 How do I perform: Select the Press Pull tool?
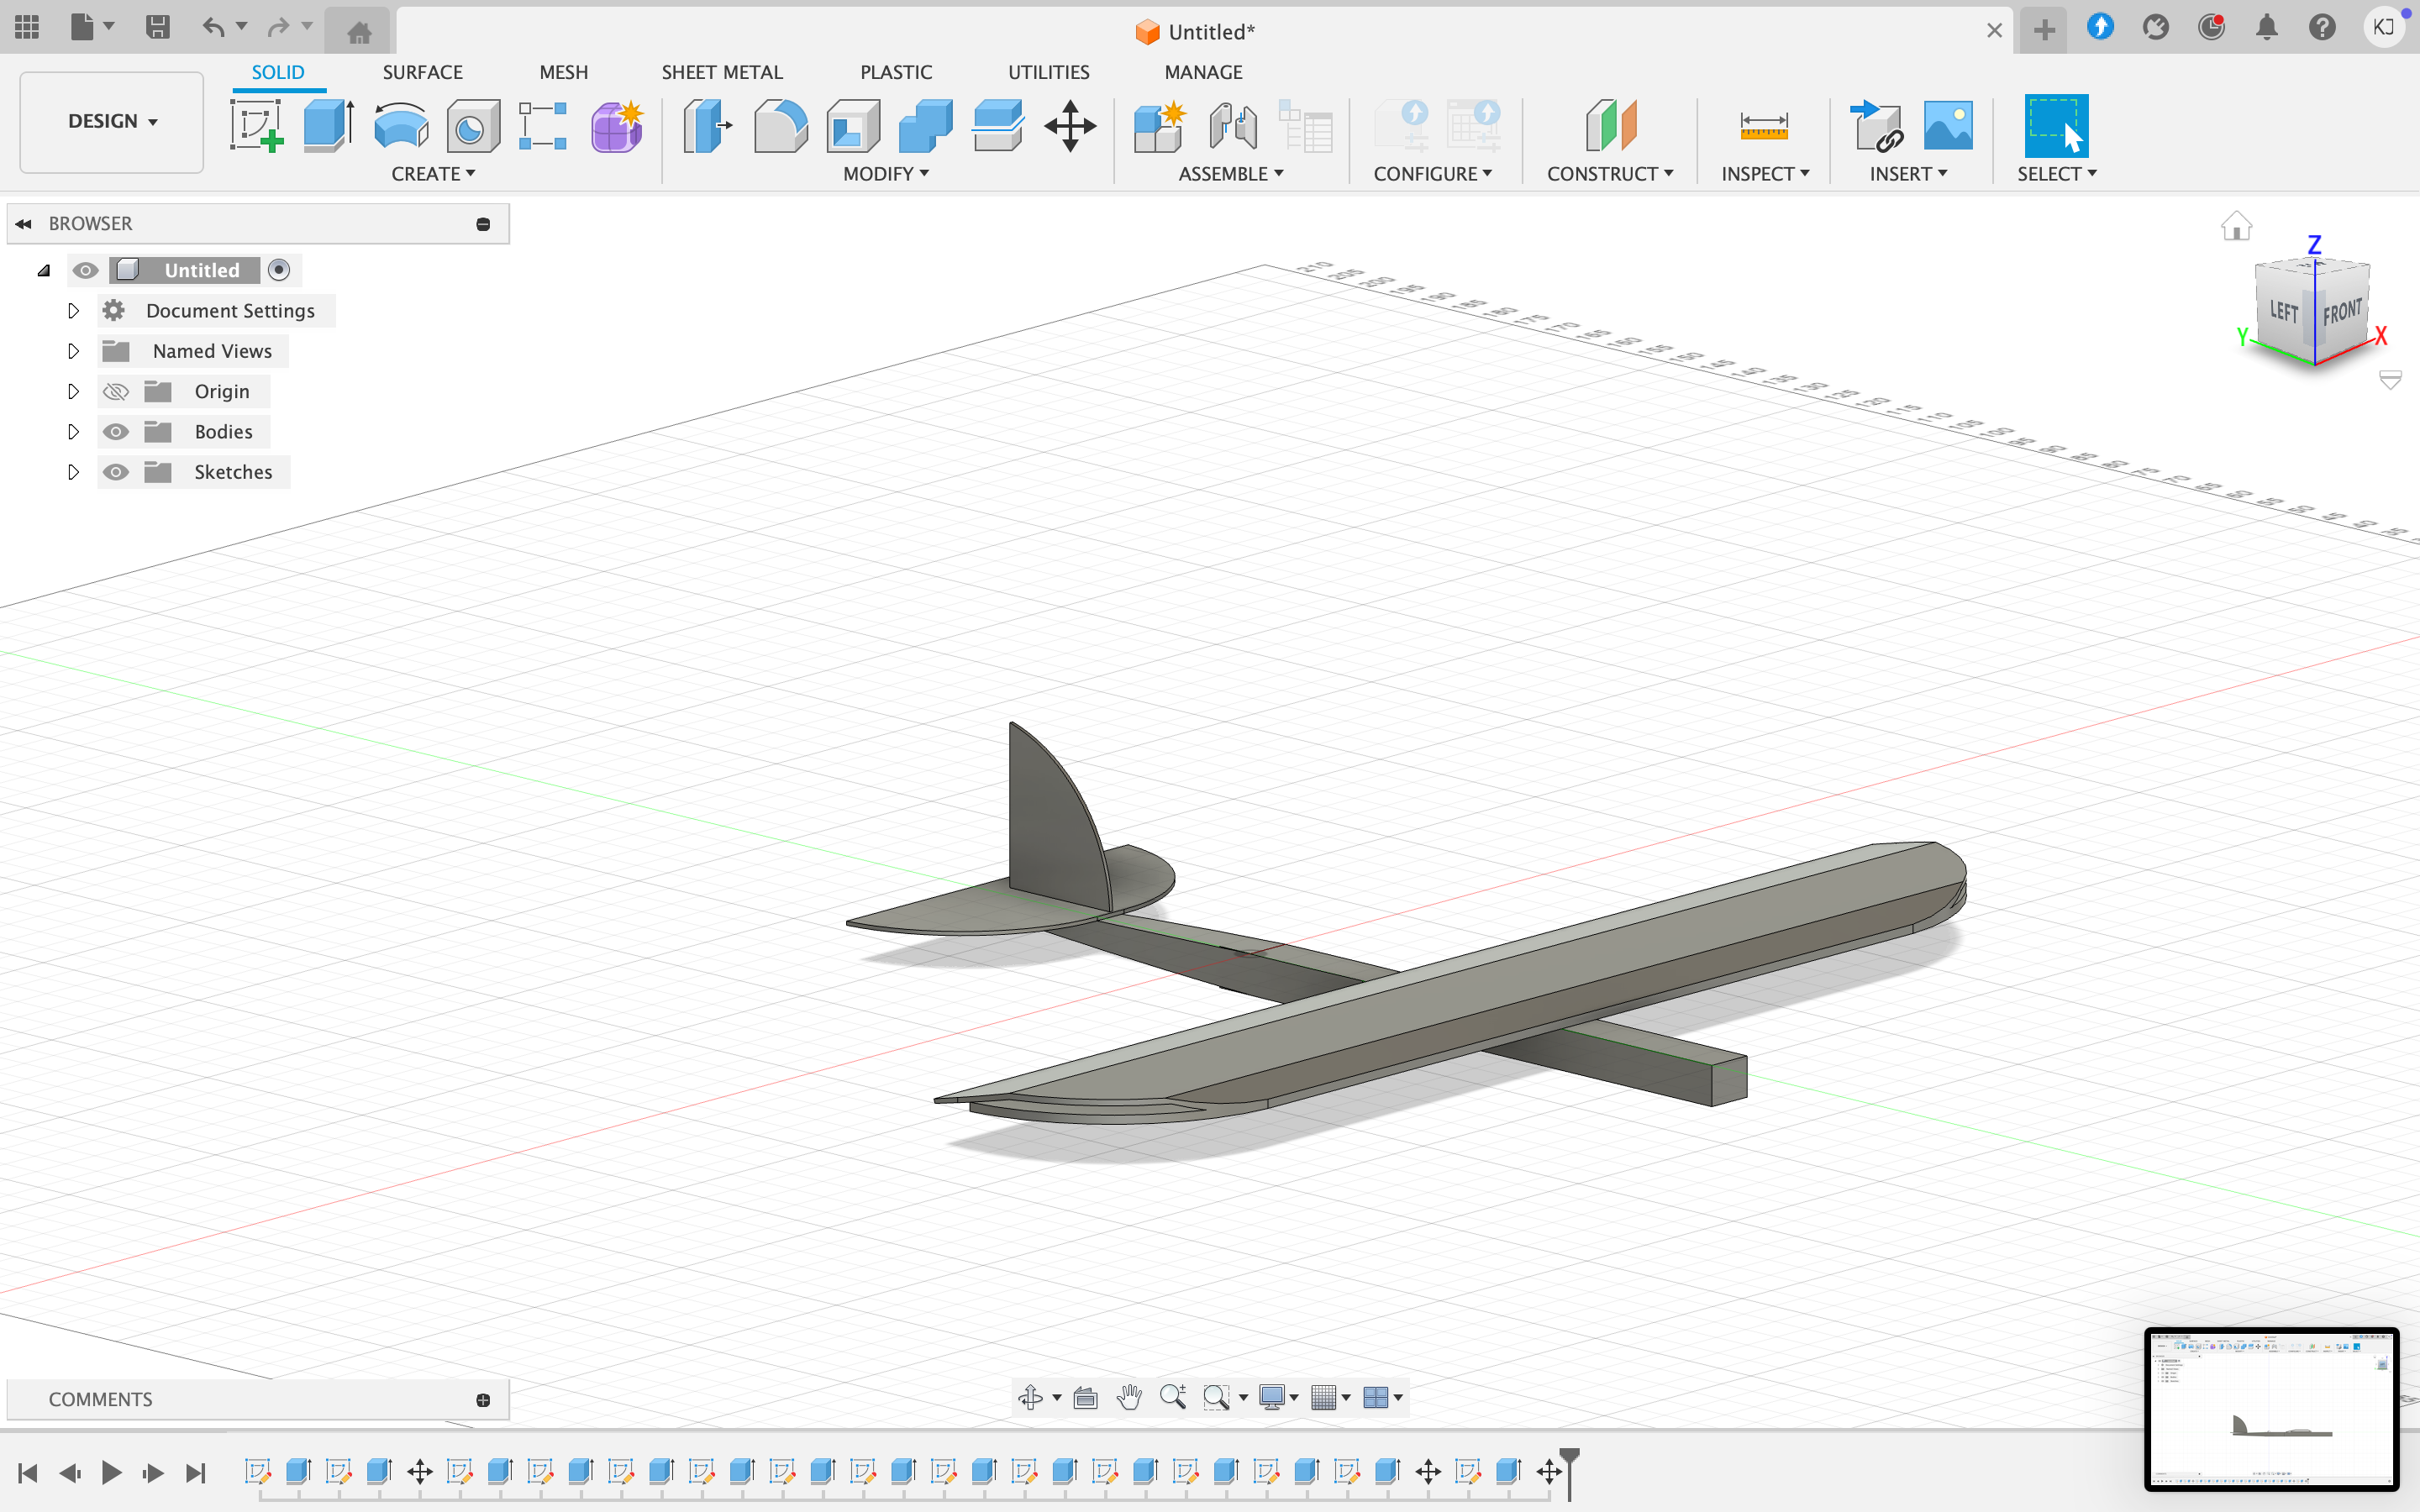(x=707, y=126)
